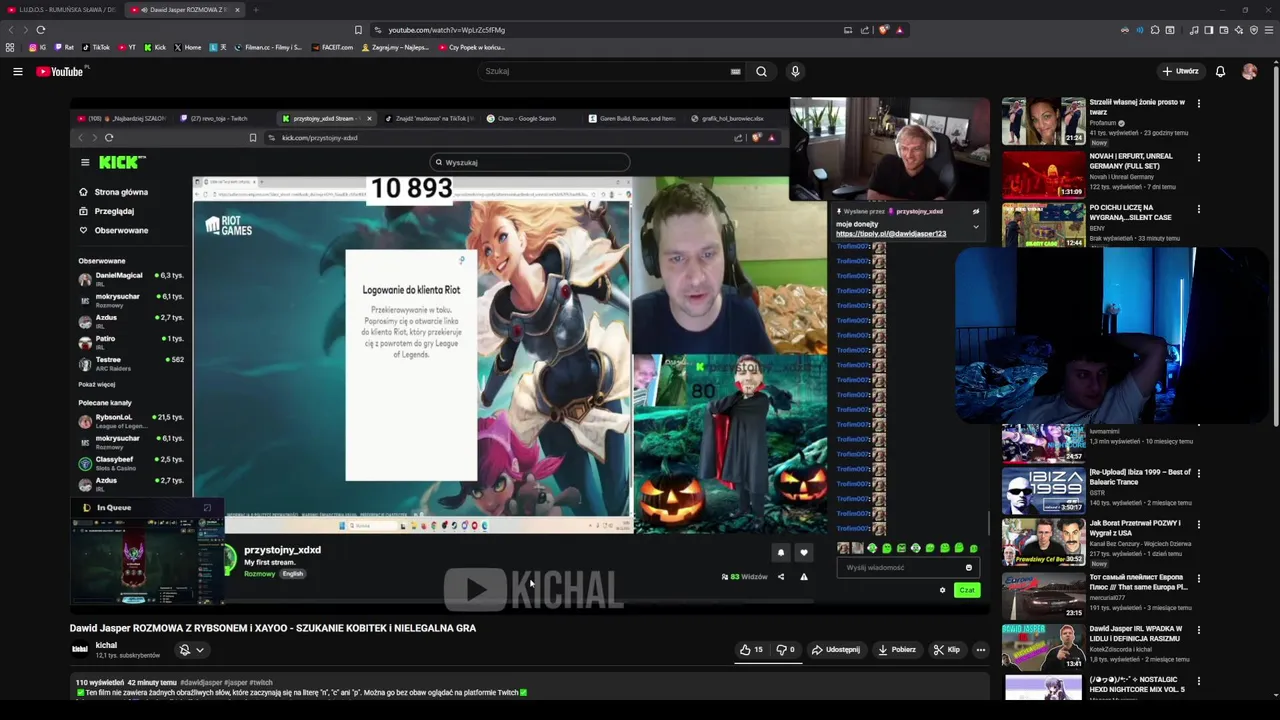Image resolution: width=1280 pixels, height=720 pixels.
Task: Open the notification bell dropdown for kichal channel
Action: tap(191, 650)
